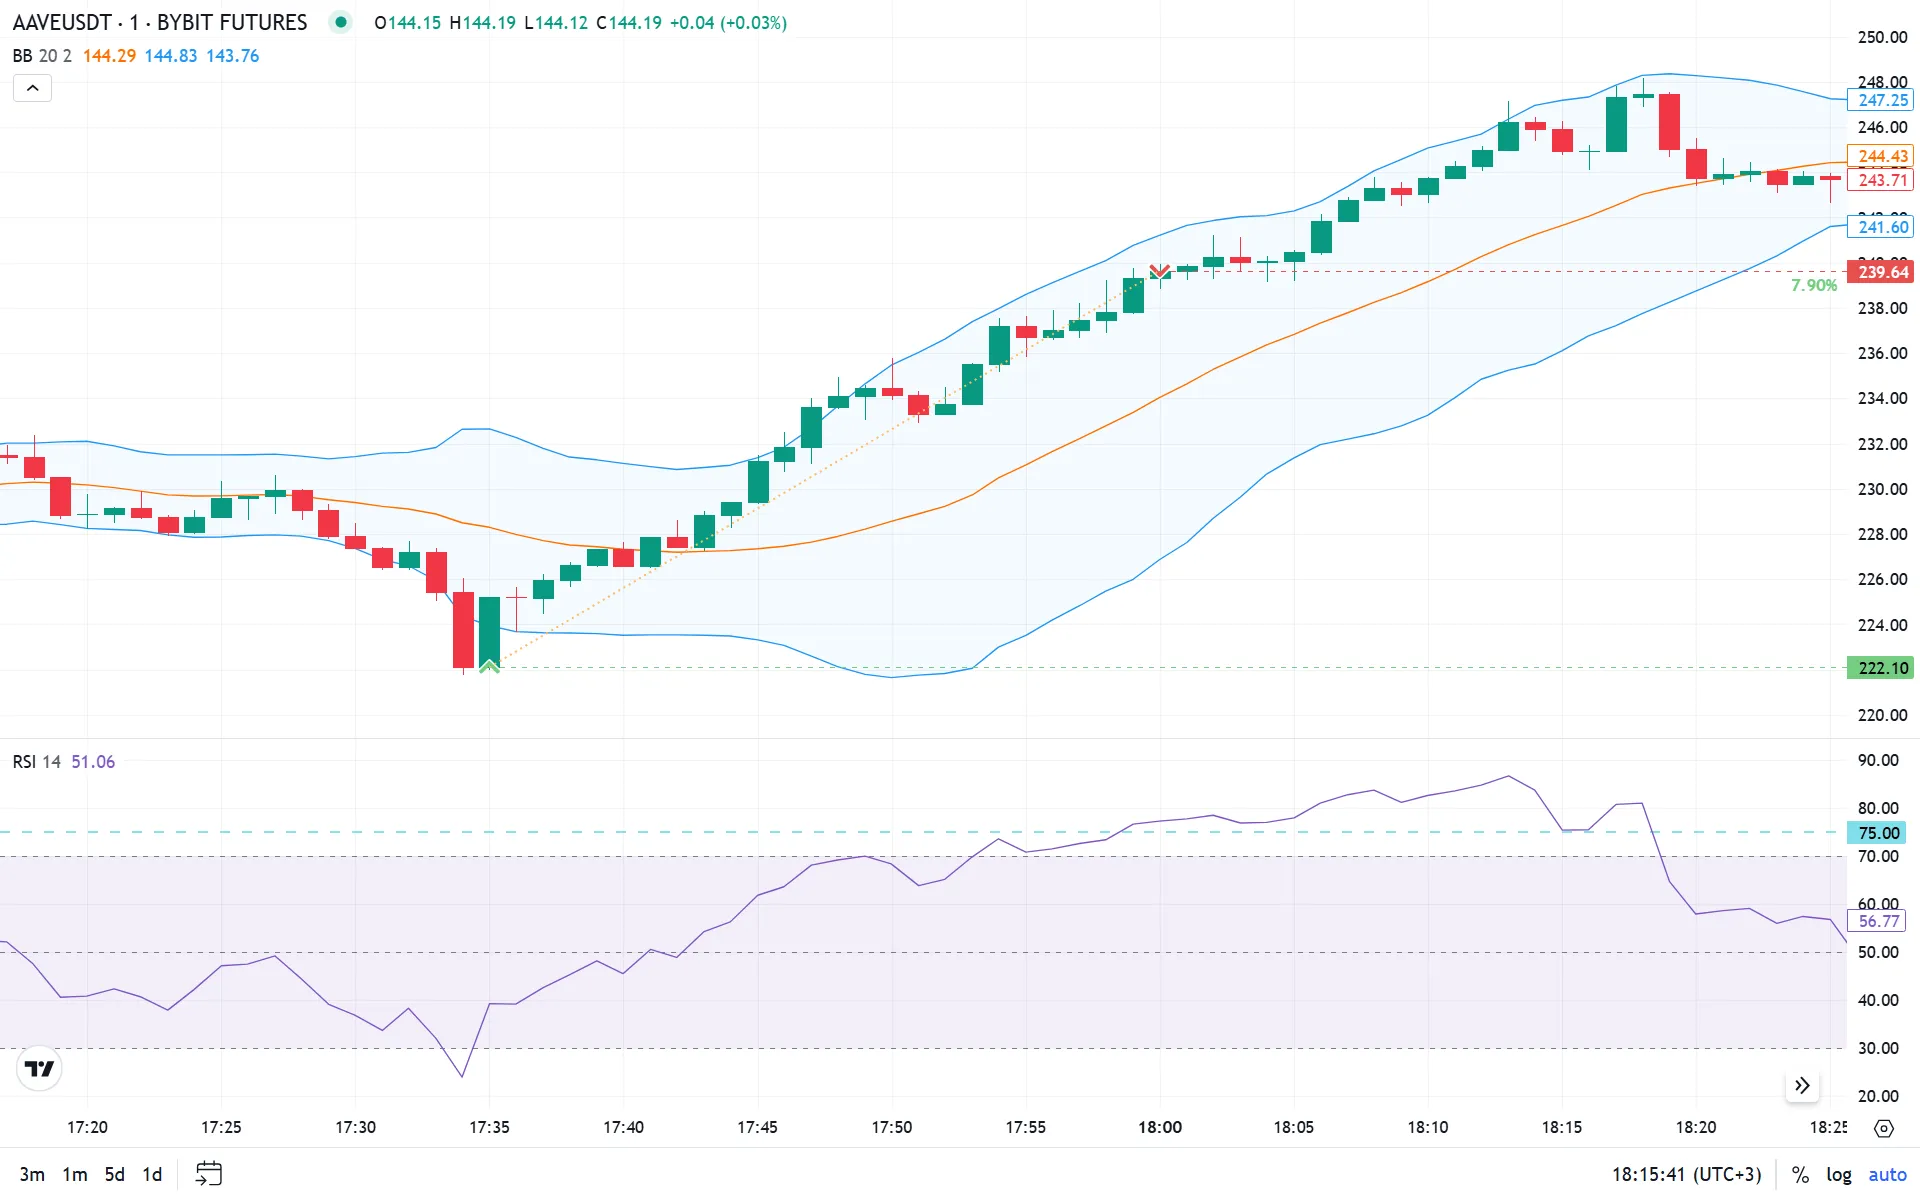Select the RSI 14 indicator label
Image resolution: width=1920 pixels, height=1200 pixels.
click(37, 762)
